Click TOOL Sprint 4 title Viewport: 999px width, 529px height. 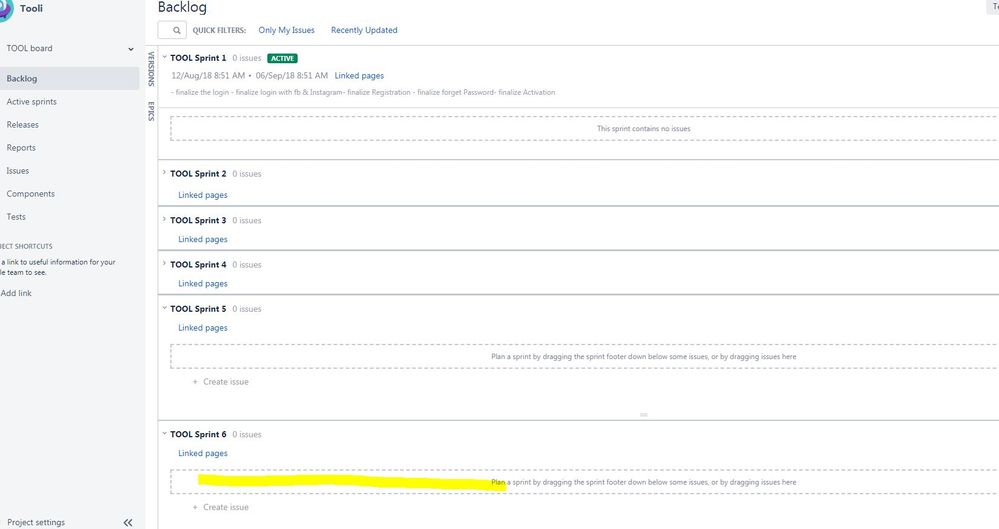[x=198, y=264]
